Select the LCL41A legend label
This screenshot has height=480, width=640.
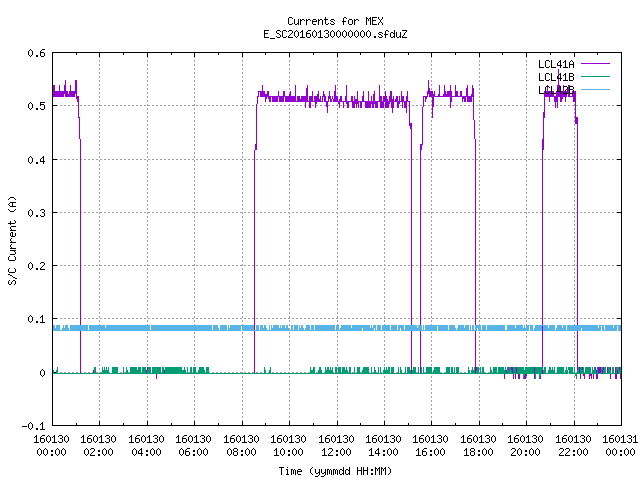(556, 64)
